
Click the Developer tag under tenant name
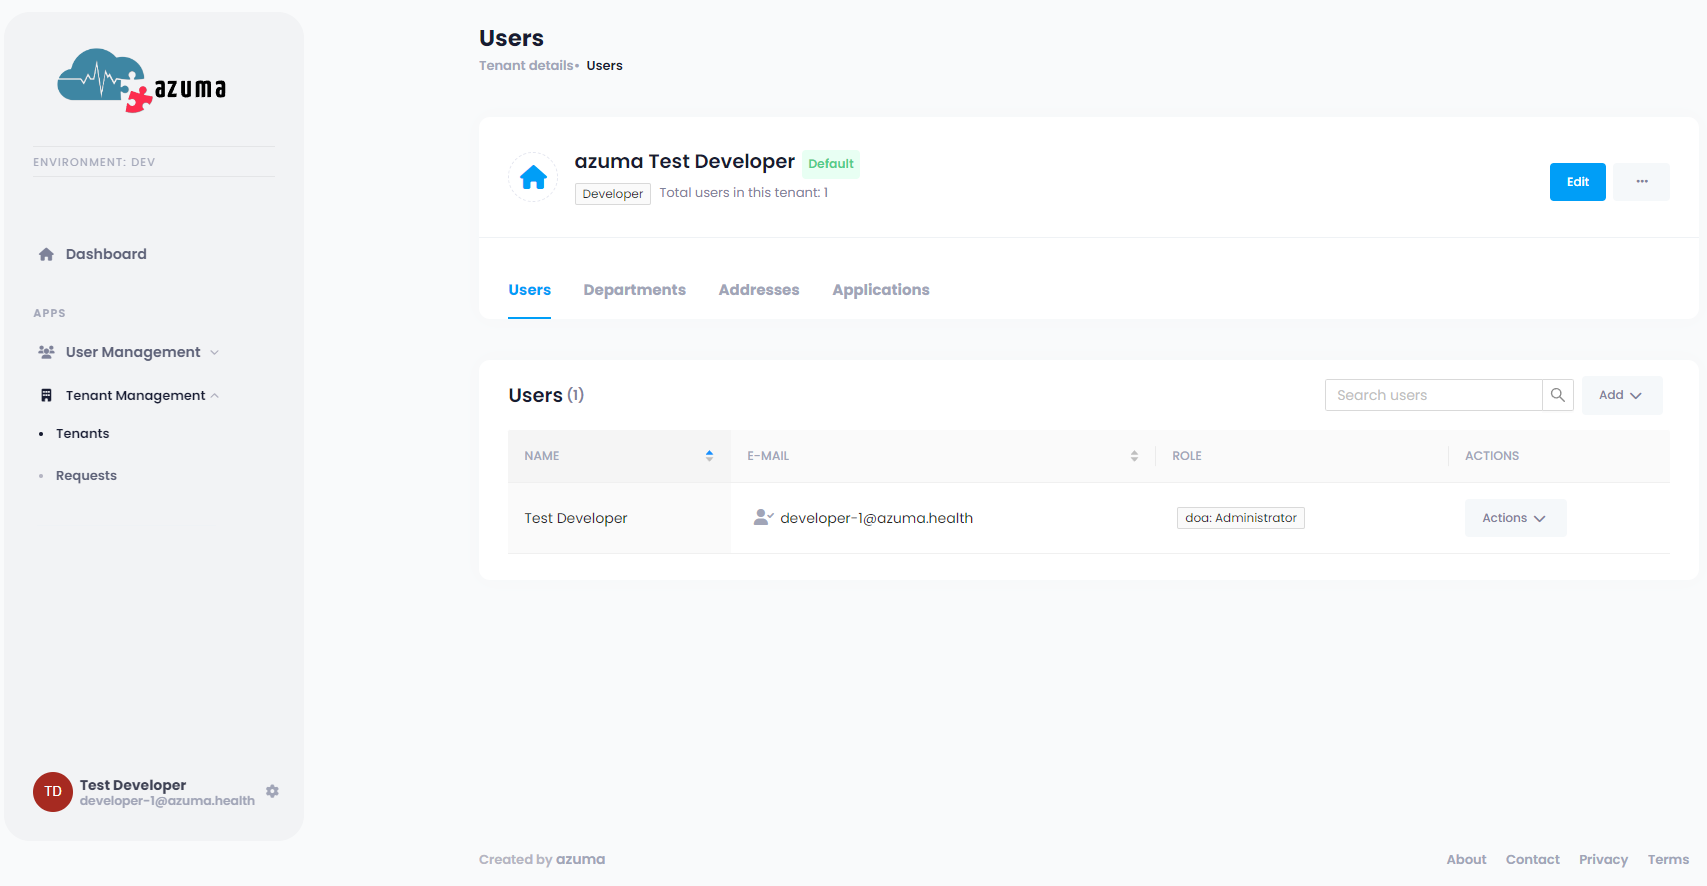612,194
